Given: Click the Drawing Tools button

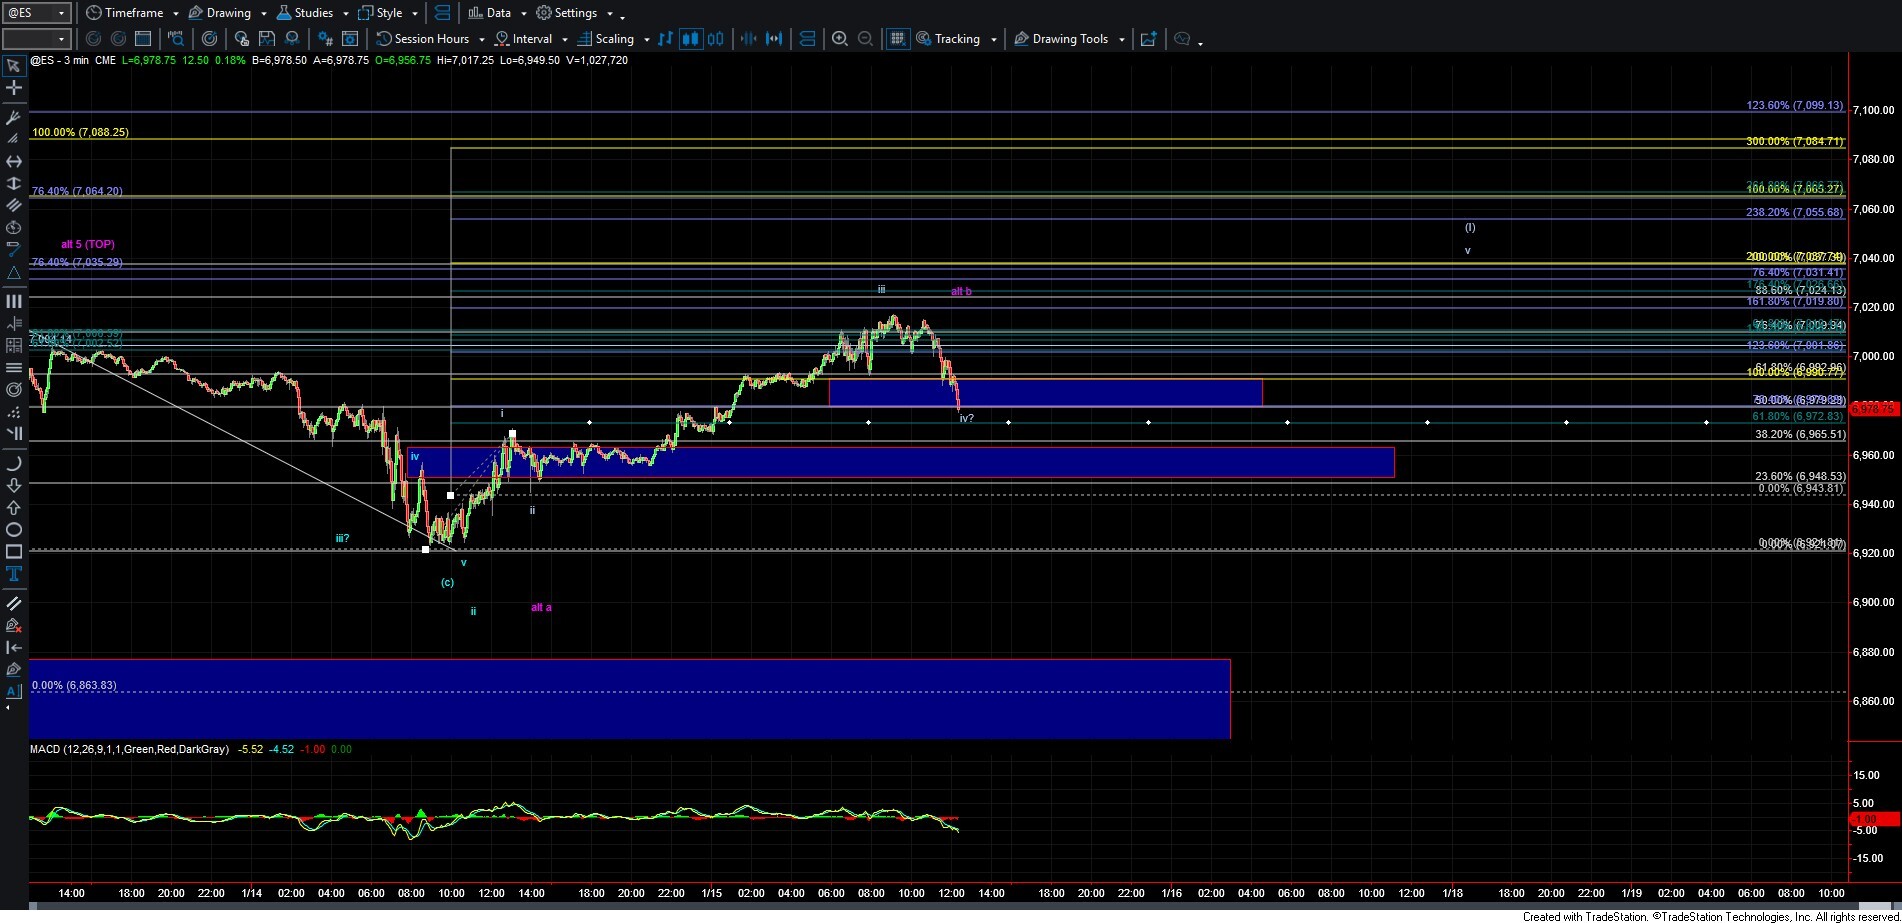Looking at the screenshot, I should pos(1069,39).
